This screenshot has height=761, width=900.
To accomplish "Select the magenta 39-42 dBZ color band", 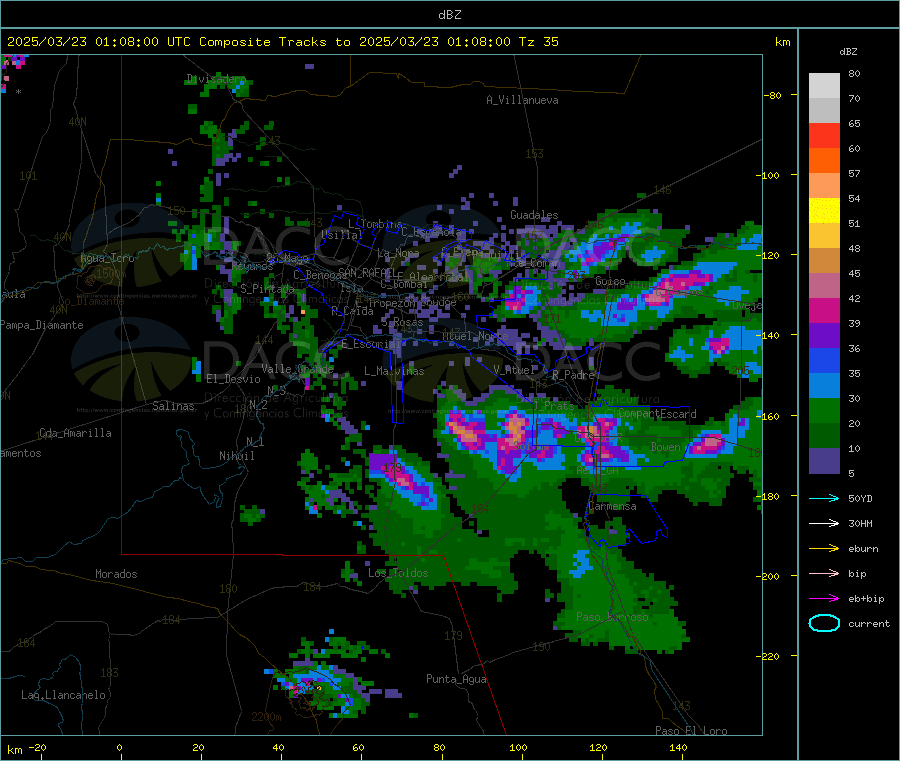I will point(824,310).
